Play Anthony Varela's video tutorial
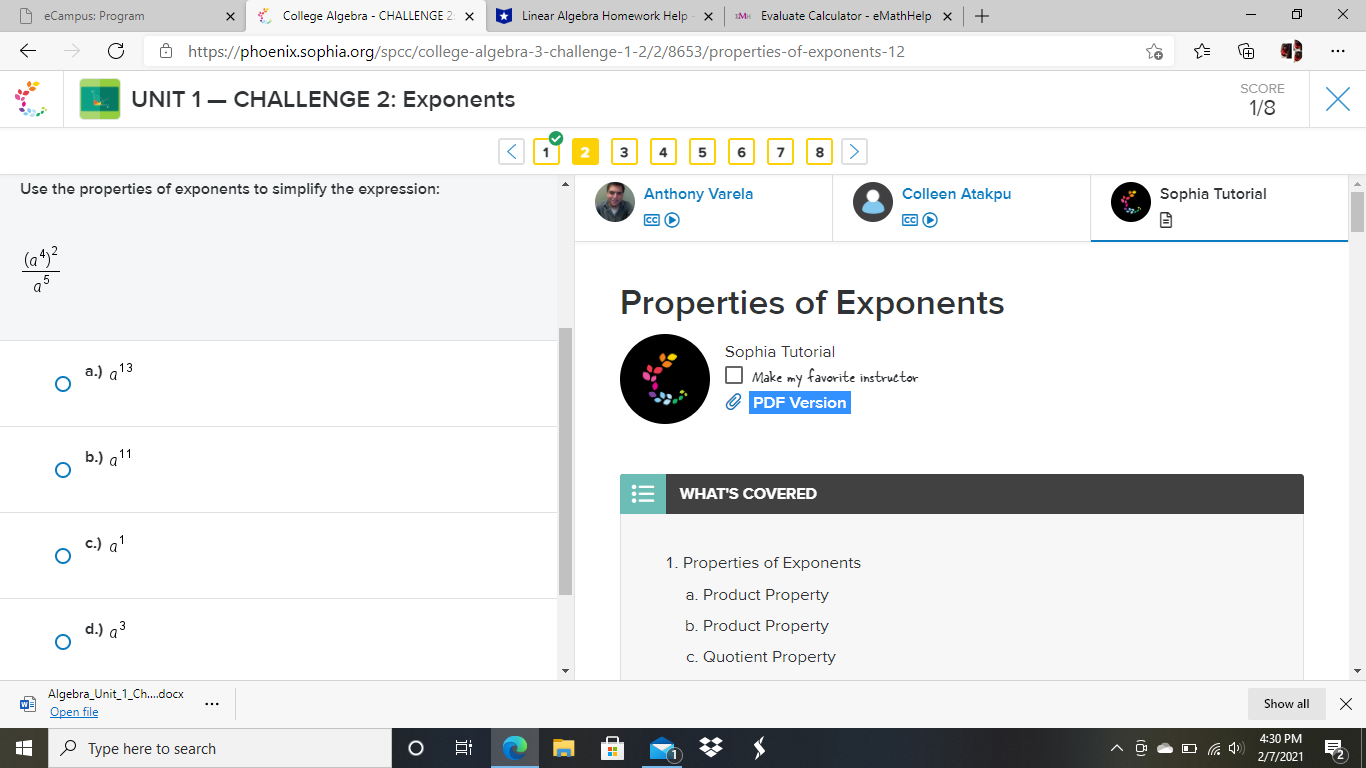The width and height of the screenshot is (1366, 768). 673,219
